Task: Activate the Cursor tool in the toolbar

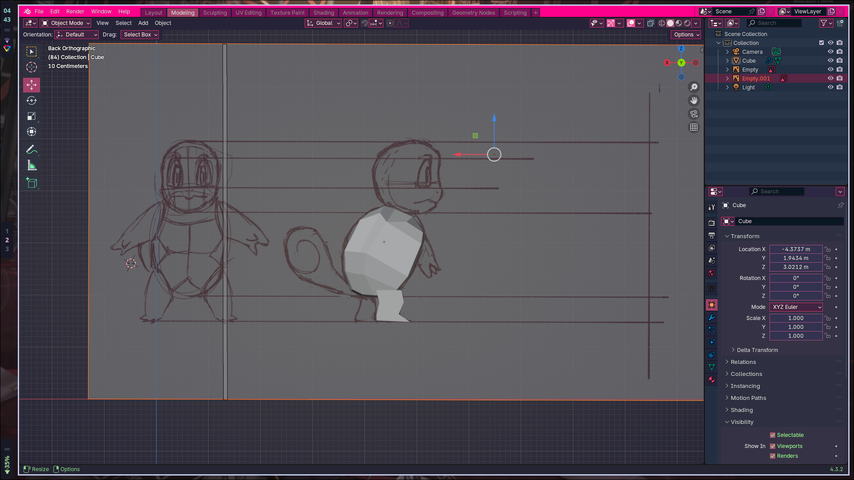Action: (32, 67)
